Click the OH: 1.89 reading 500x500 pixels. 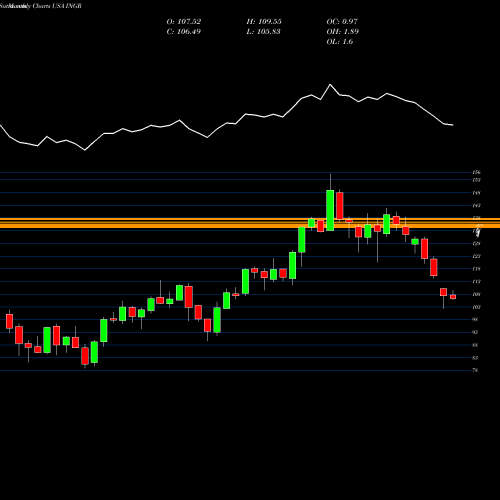(343, 32)
